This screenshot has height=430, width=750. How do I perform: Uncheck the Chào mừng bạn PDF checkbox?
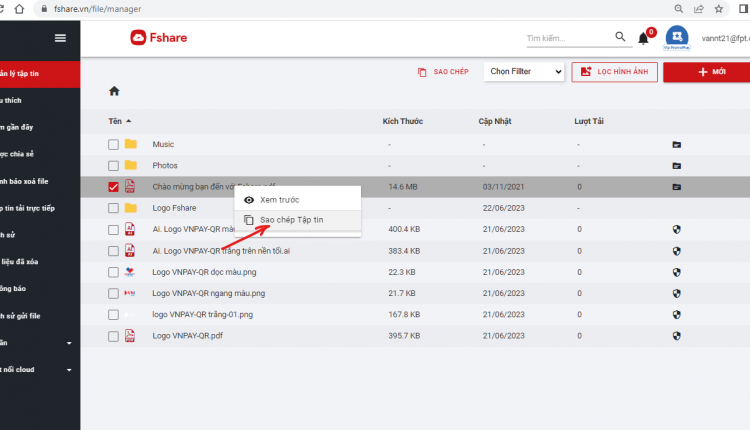click(x=113, y=187)
